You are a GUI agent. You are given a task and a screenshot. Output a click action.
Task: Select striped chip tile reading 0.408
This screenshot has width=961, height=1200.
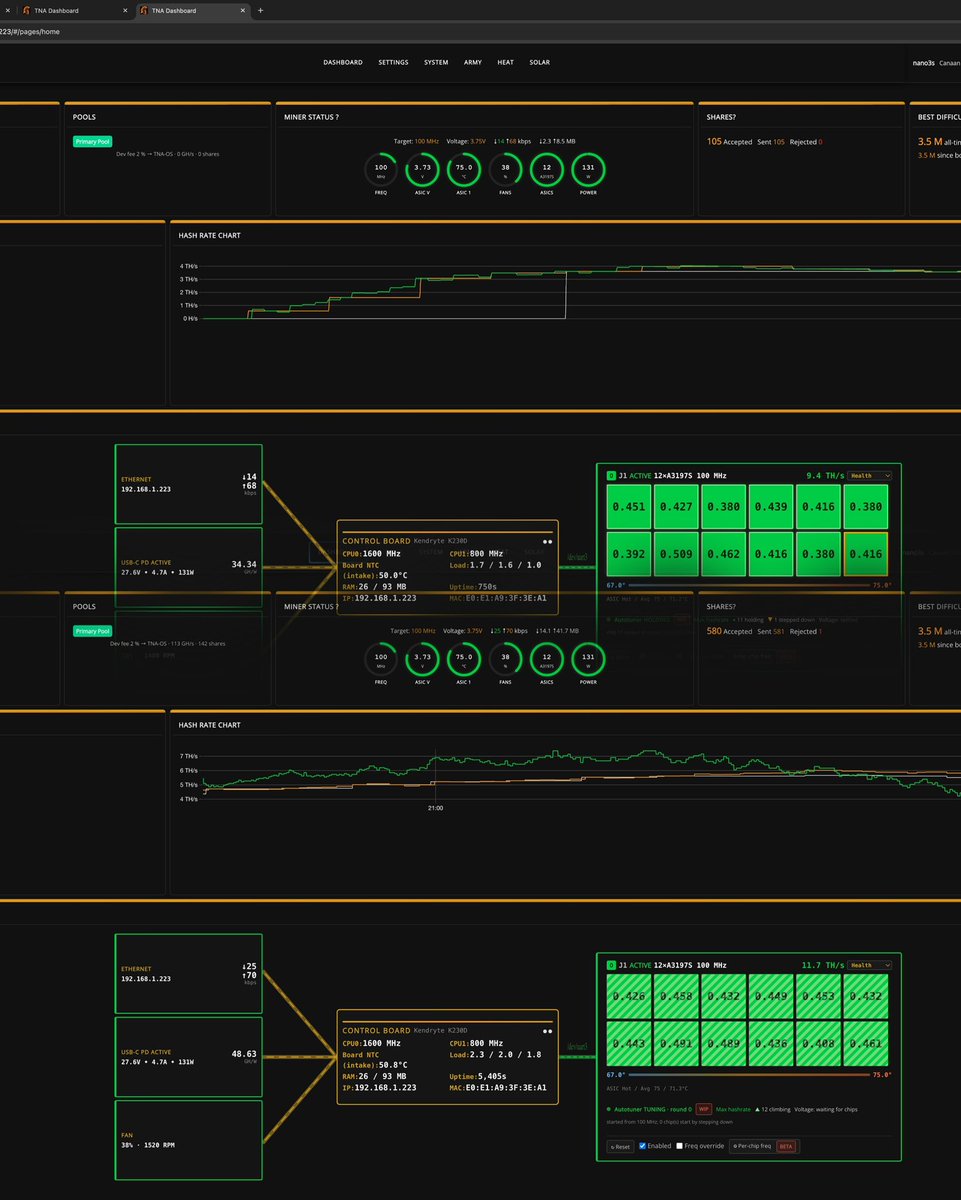(x=818, y=1043)
